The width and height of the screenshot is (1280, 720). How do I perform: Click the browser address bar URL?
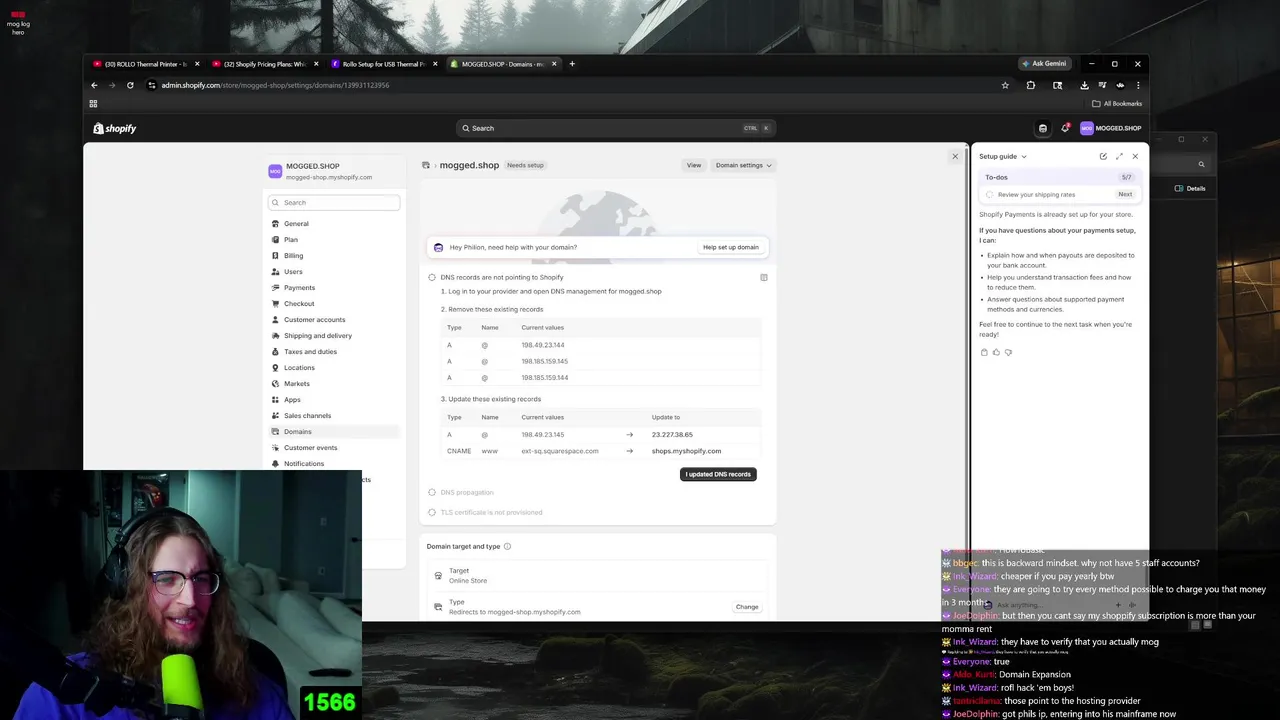point(275,85)
